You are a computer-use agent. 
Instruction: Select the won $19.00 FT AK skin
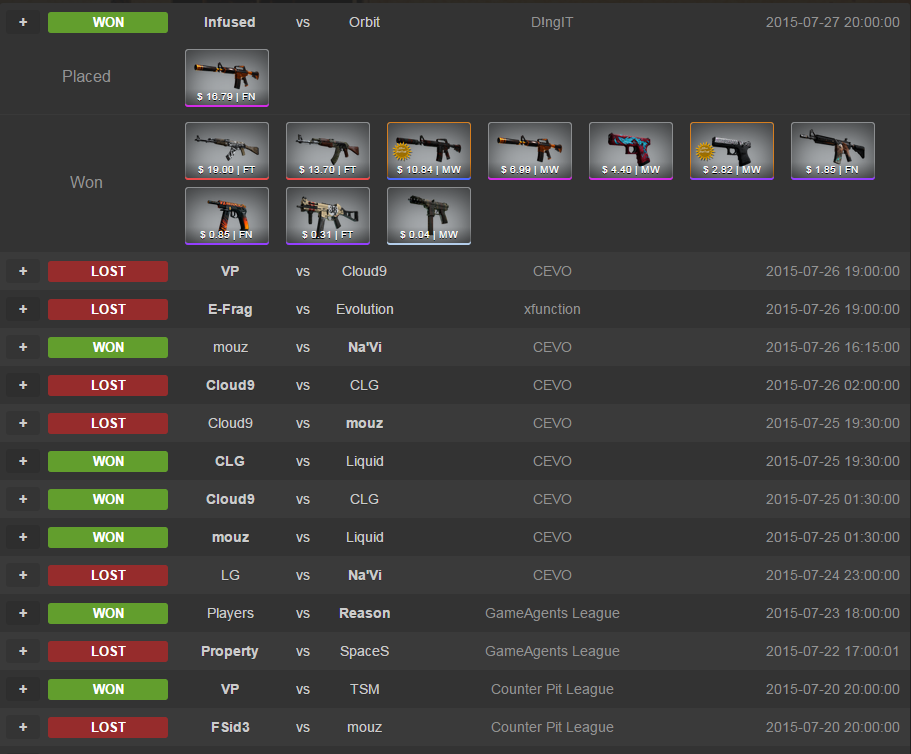227,151
